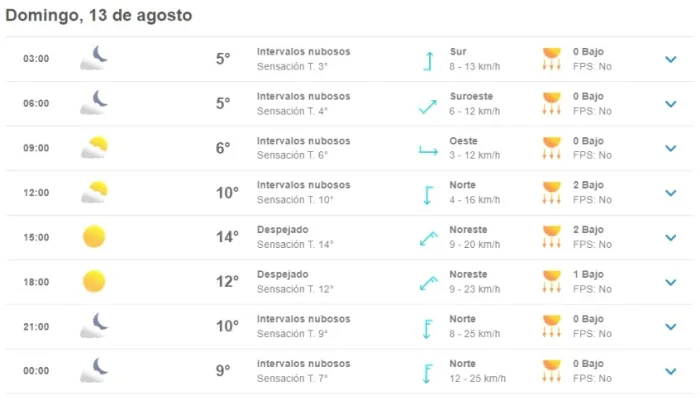Click the Suroeste wind arrow at 06:00
This screenshot has height=400, width=700.
(x=428, y=107)
